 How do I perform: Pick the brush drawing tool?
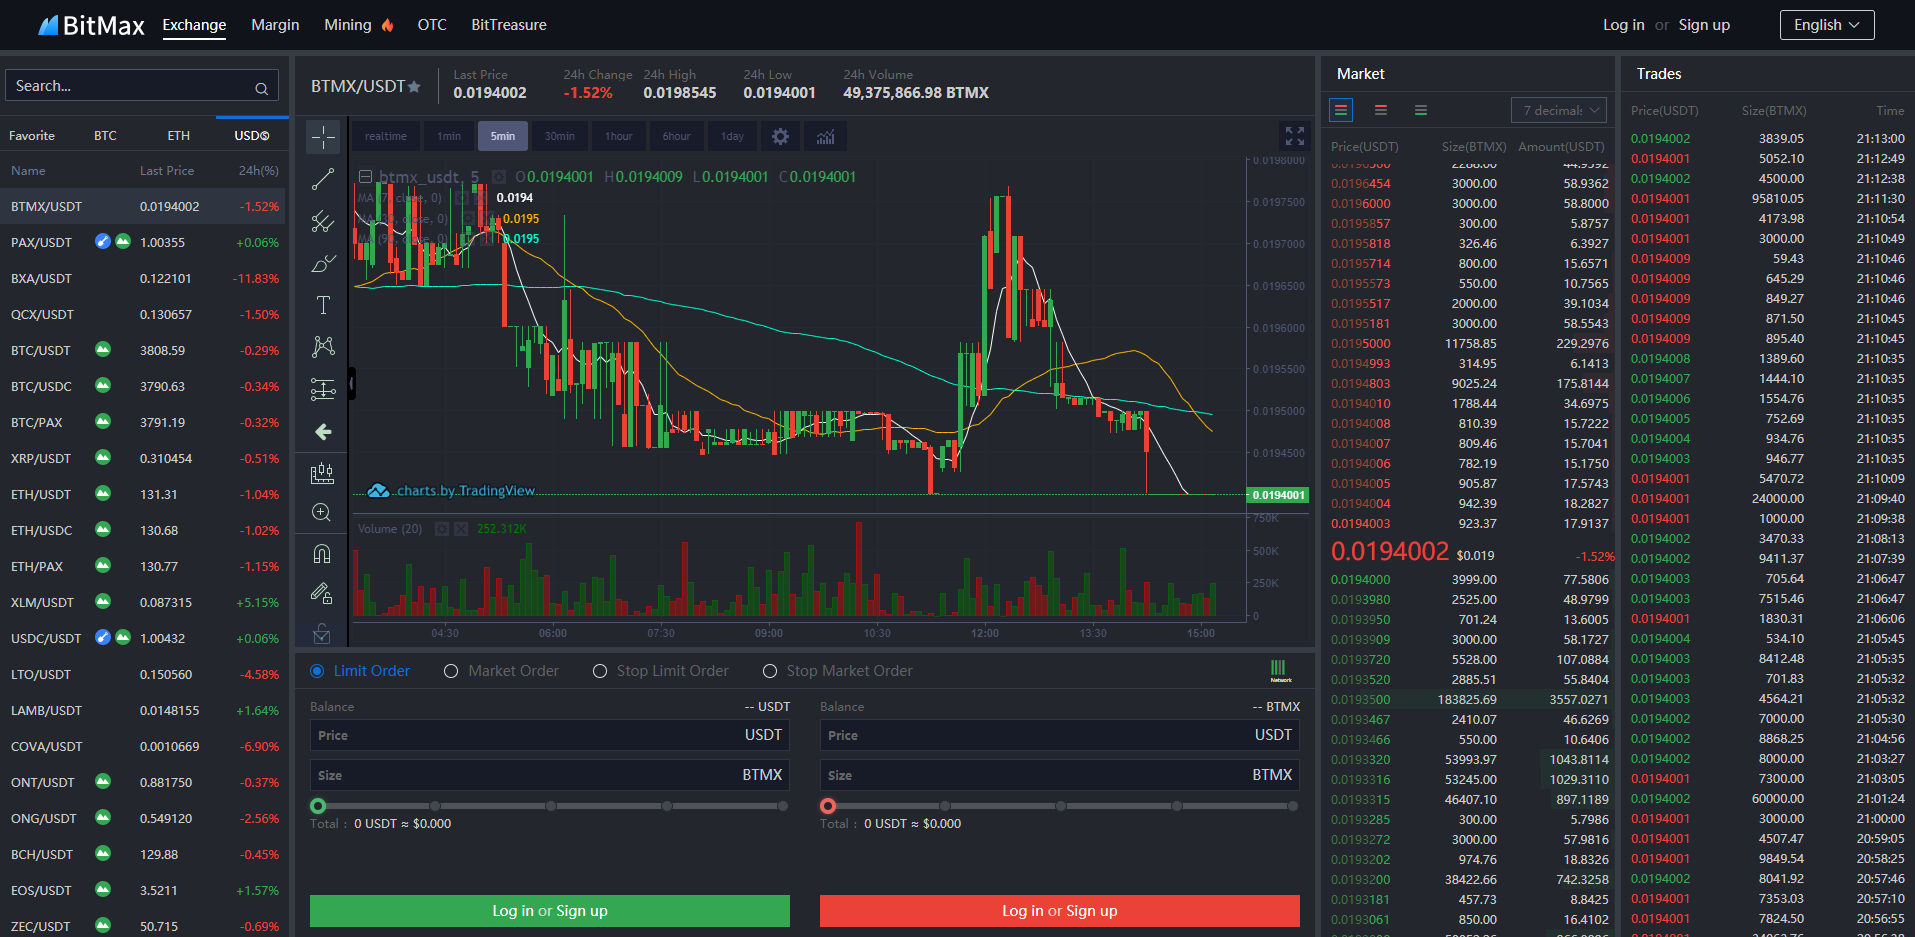(322, 263)
